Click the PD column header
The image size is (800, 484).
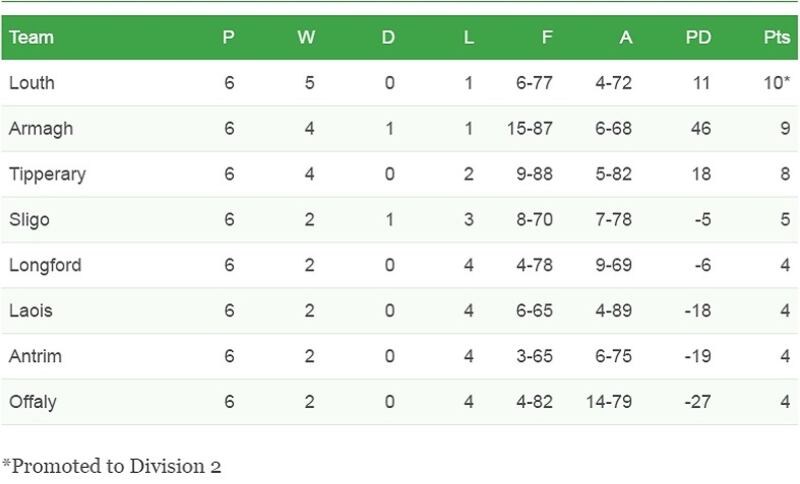698,38
